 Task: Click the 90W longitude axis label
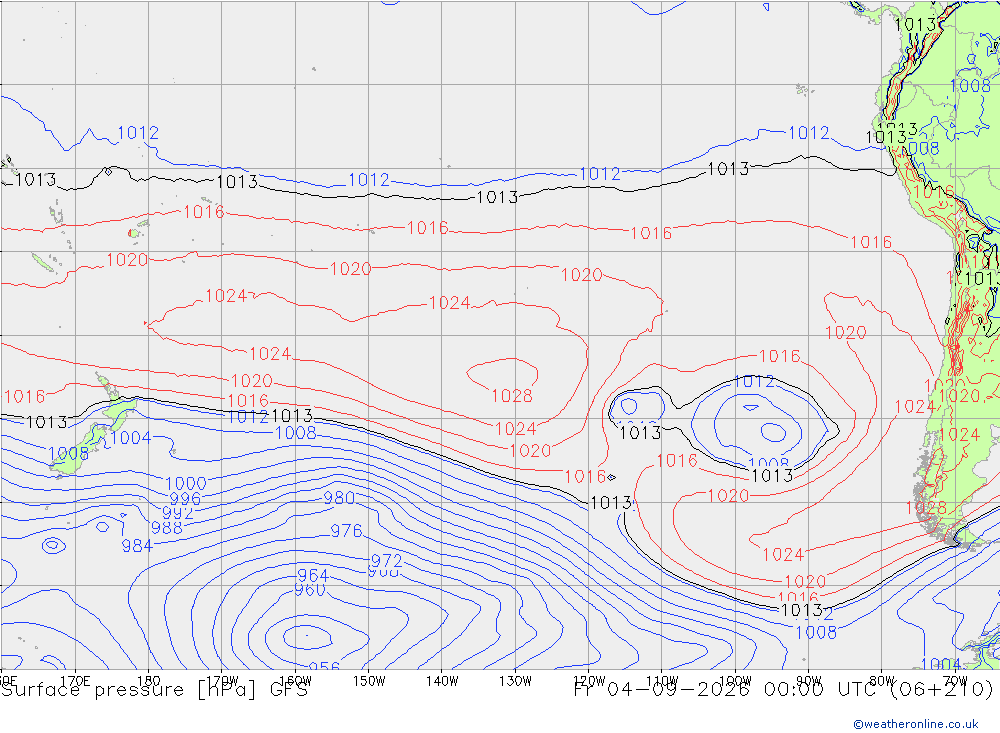coord(809,681)
